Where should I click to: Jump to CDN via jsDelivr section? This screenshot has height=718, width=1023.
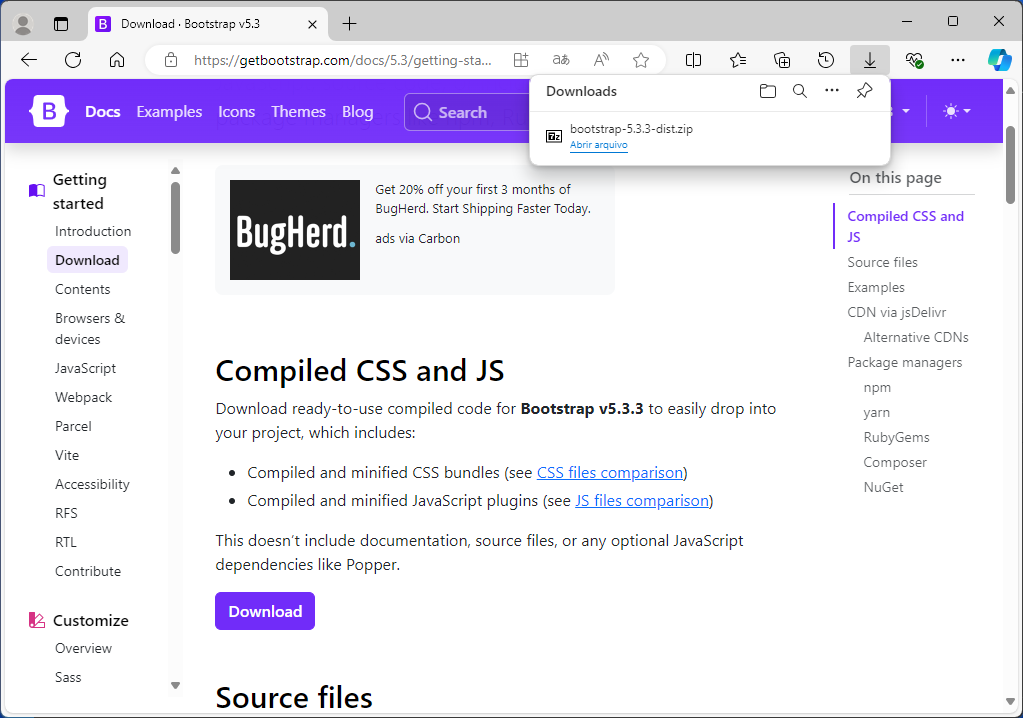coord(896,312)
